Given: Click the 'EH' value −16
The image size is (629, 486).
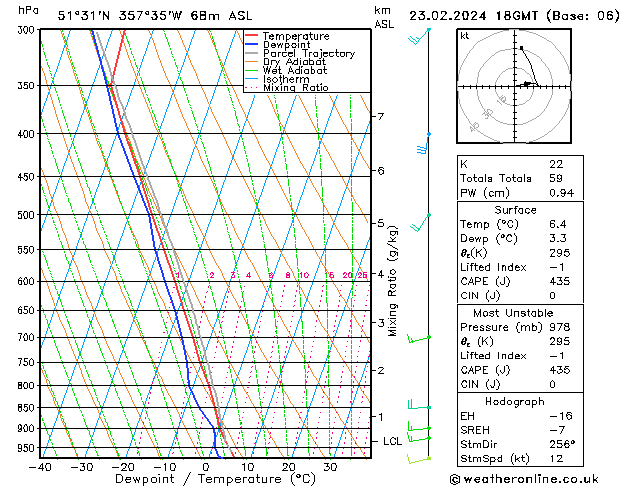Looking at the screenshot, I should click(x=560, y=416).
